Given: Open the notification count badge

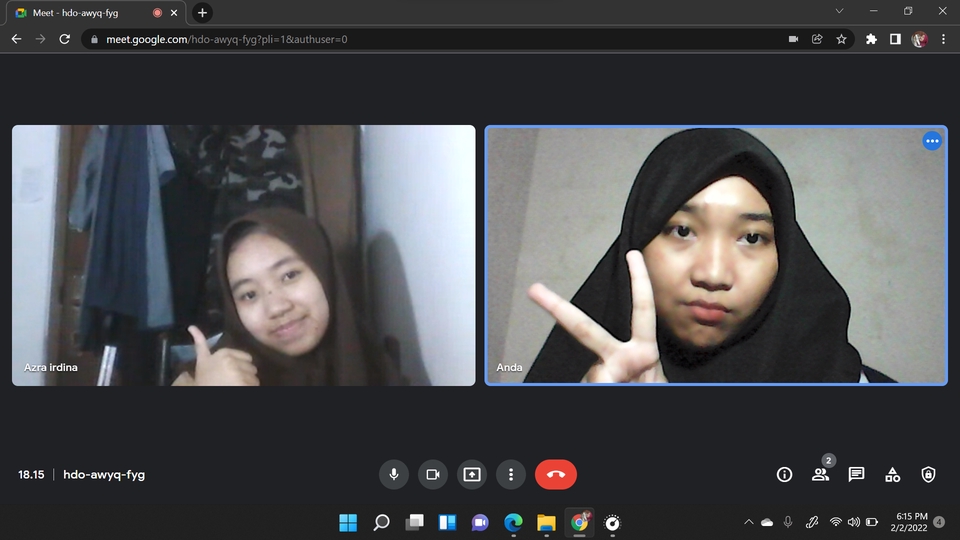Looking at the screenshot, I should 939,522.
